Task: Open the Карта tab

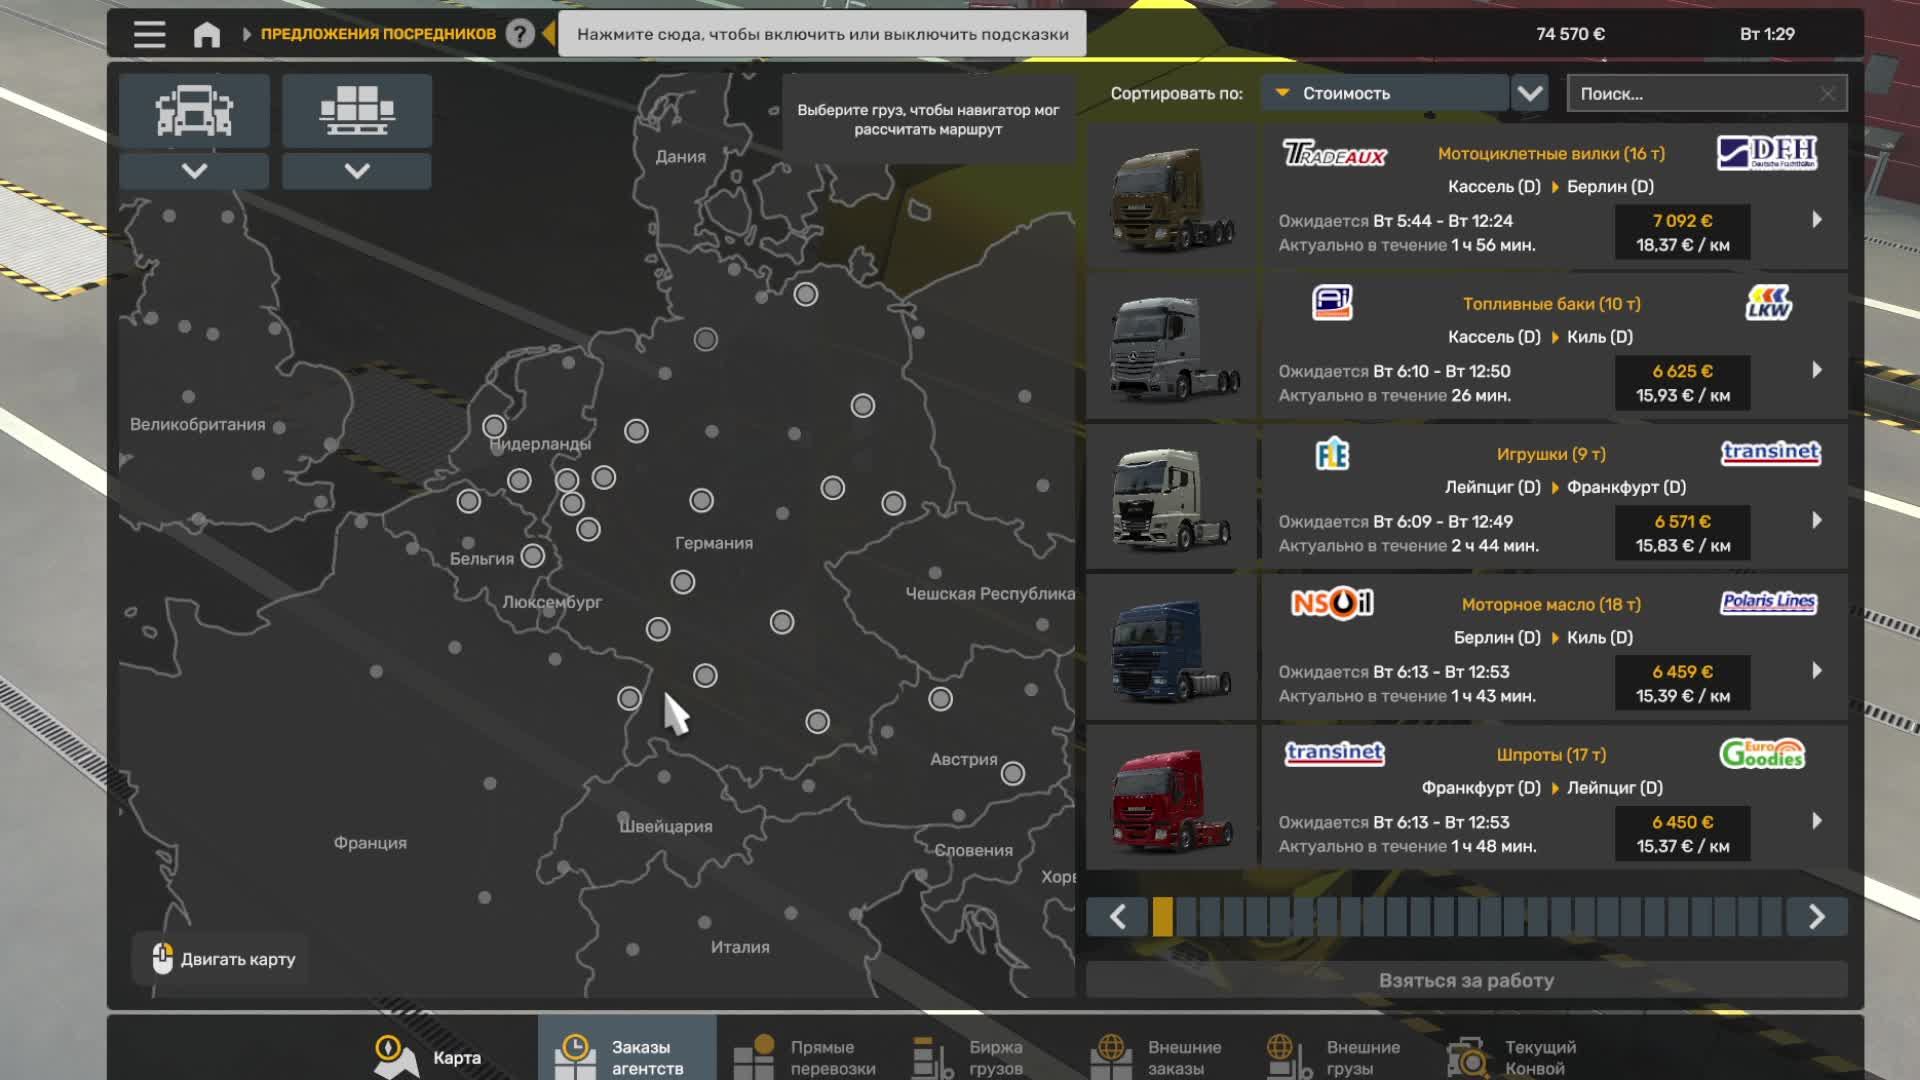Action: [x=428, y=1056]
